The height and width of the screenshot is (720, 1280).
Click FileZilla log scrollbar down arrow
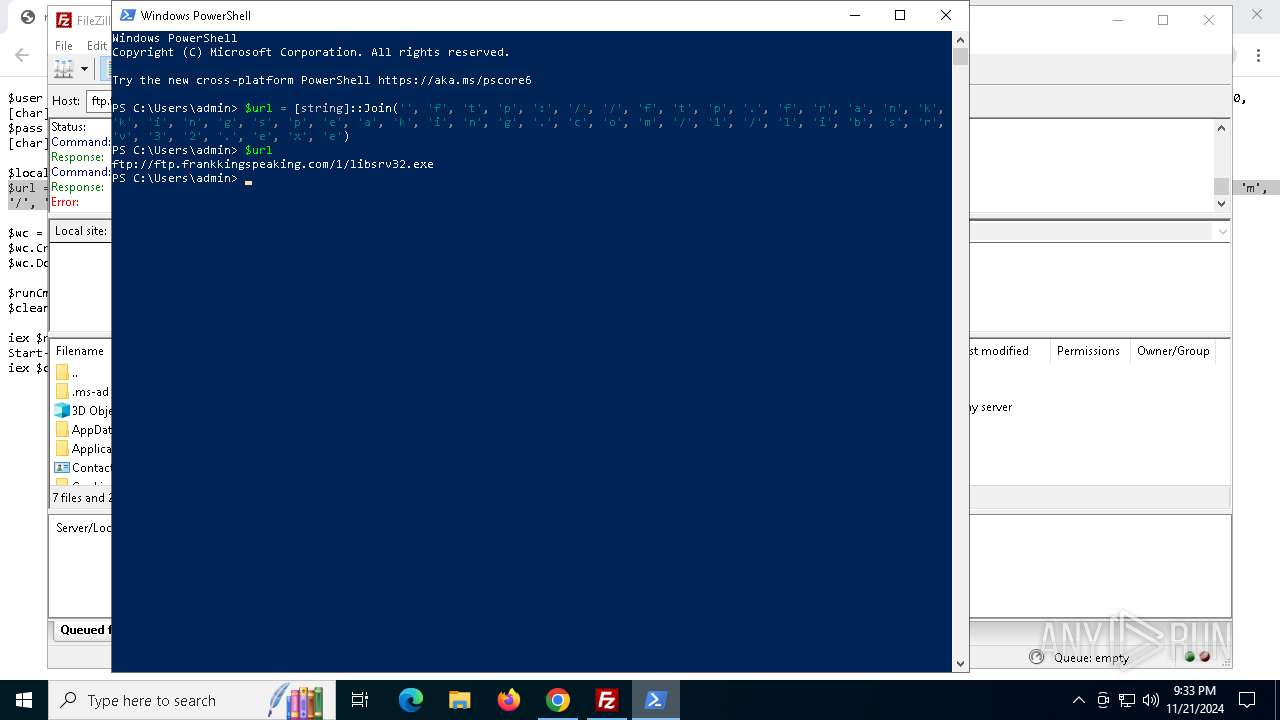pos(1221,203)
